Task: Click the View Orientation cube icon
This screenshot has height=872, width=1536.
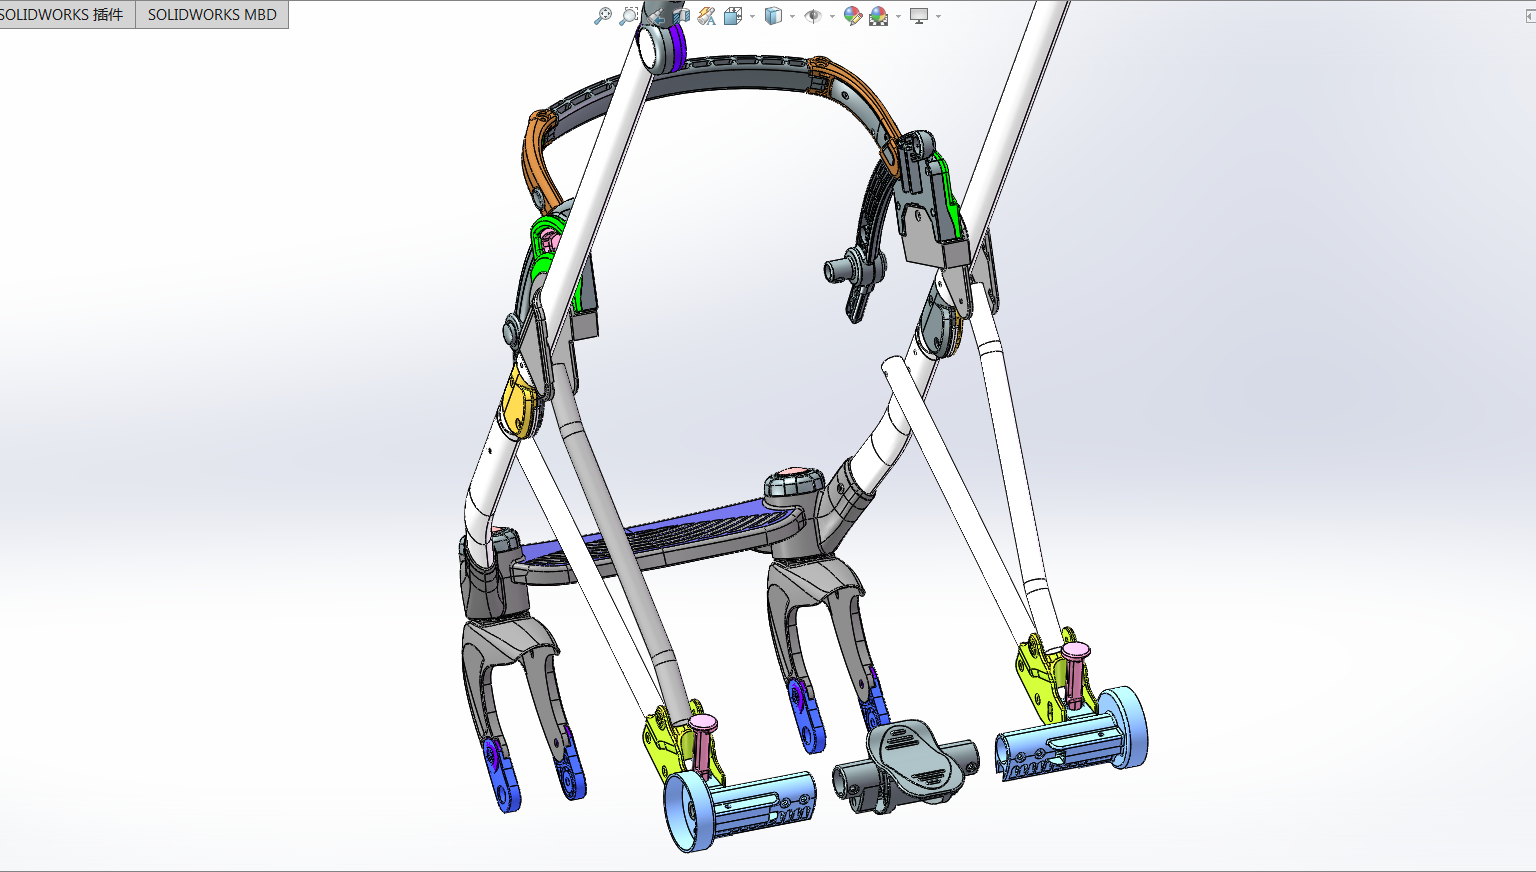Action: tap(733, 16)
